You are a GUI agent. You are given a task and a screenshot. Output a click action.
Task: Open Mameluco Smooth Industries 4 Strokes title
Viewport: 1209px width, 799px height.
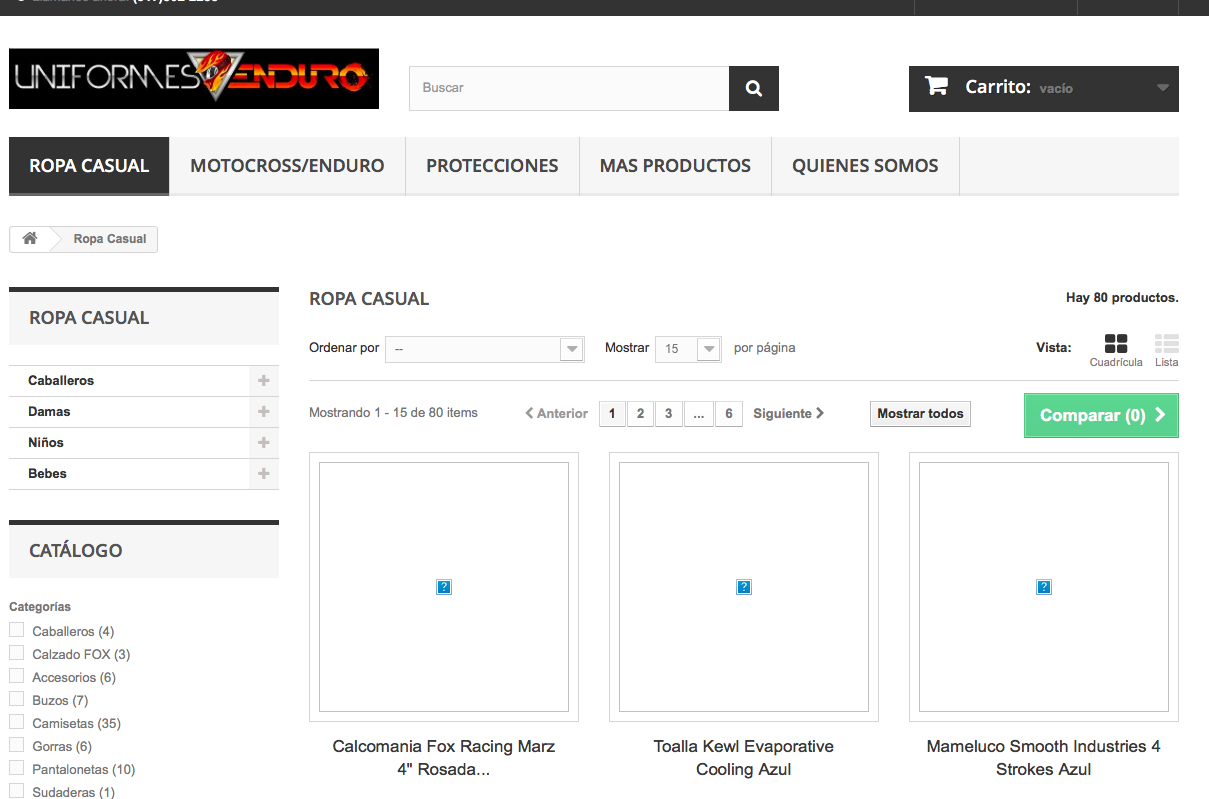point(1044,758)
